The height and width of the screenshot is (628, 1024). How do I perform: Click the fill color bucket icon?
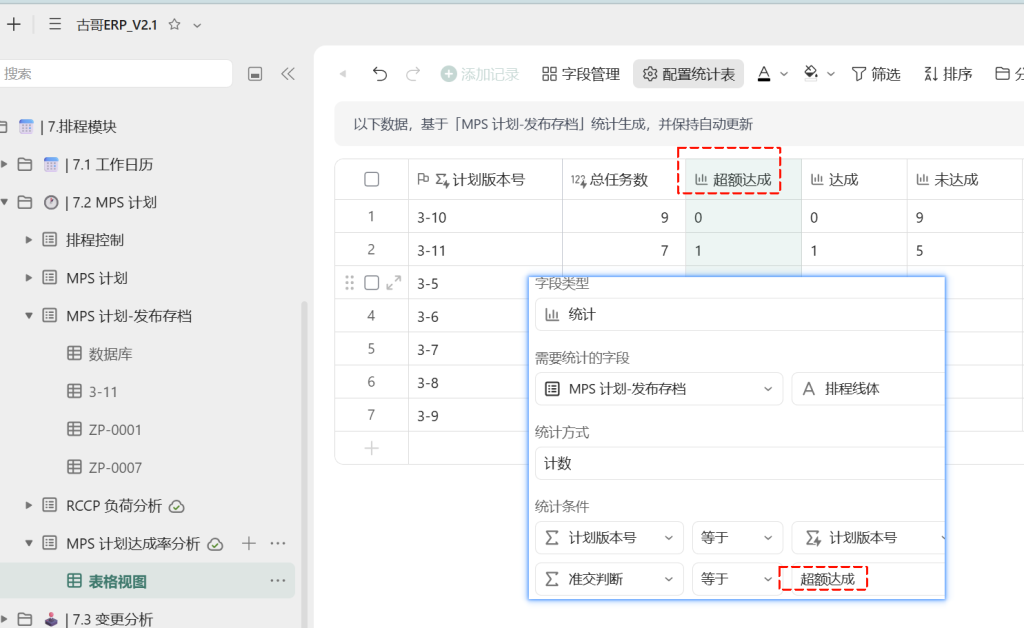[810, 73]
